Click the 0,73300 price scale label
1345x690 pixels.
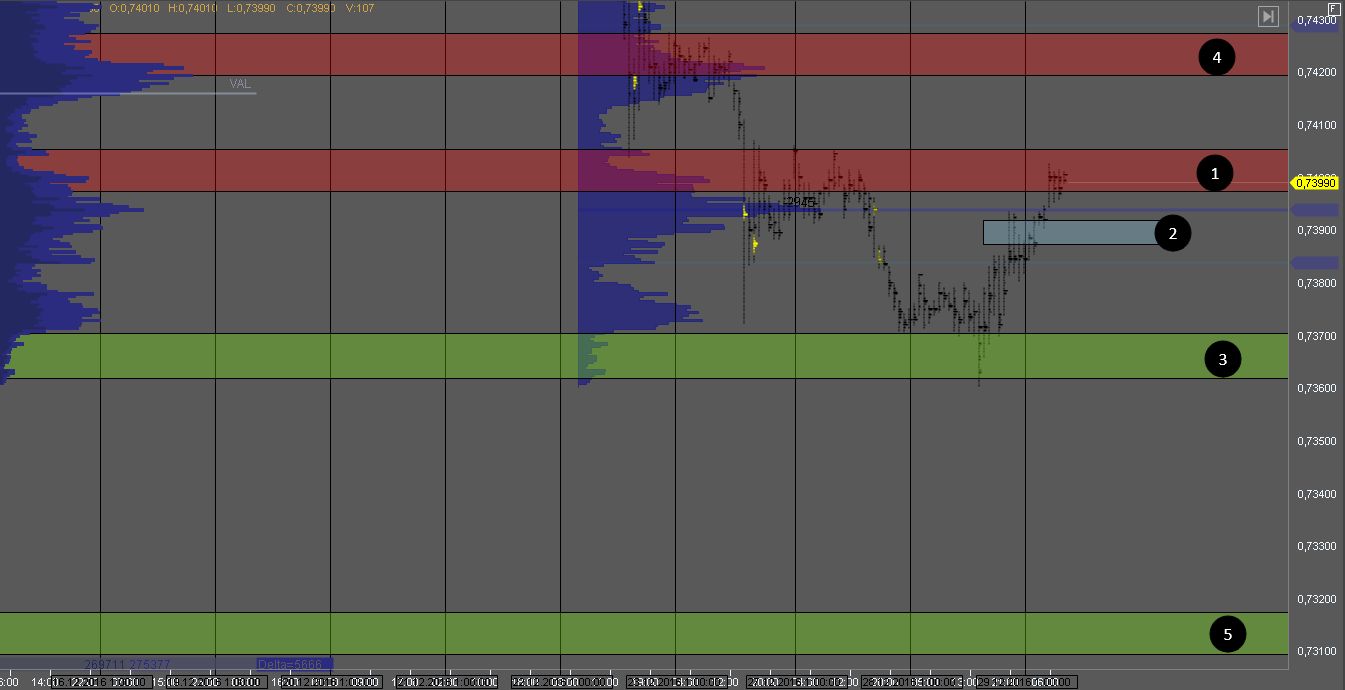(x=1315, y=547)
